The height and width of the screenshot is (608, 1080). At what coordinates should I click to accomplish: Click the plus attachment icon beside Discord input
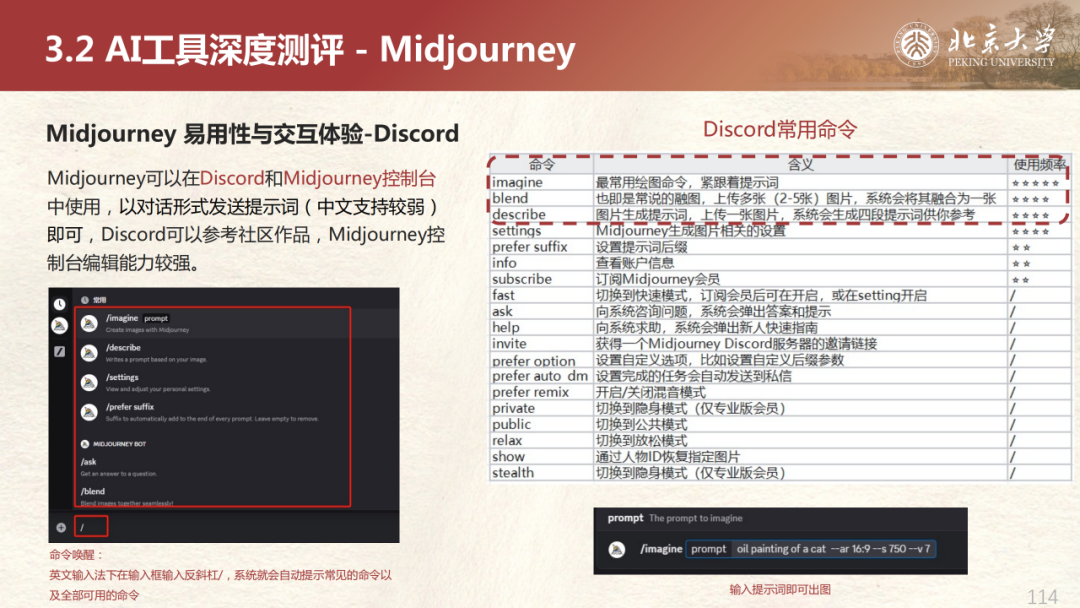pos(61,527)
